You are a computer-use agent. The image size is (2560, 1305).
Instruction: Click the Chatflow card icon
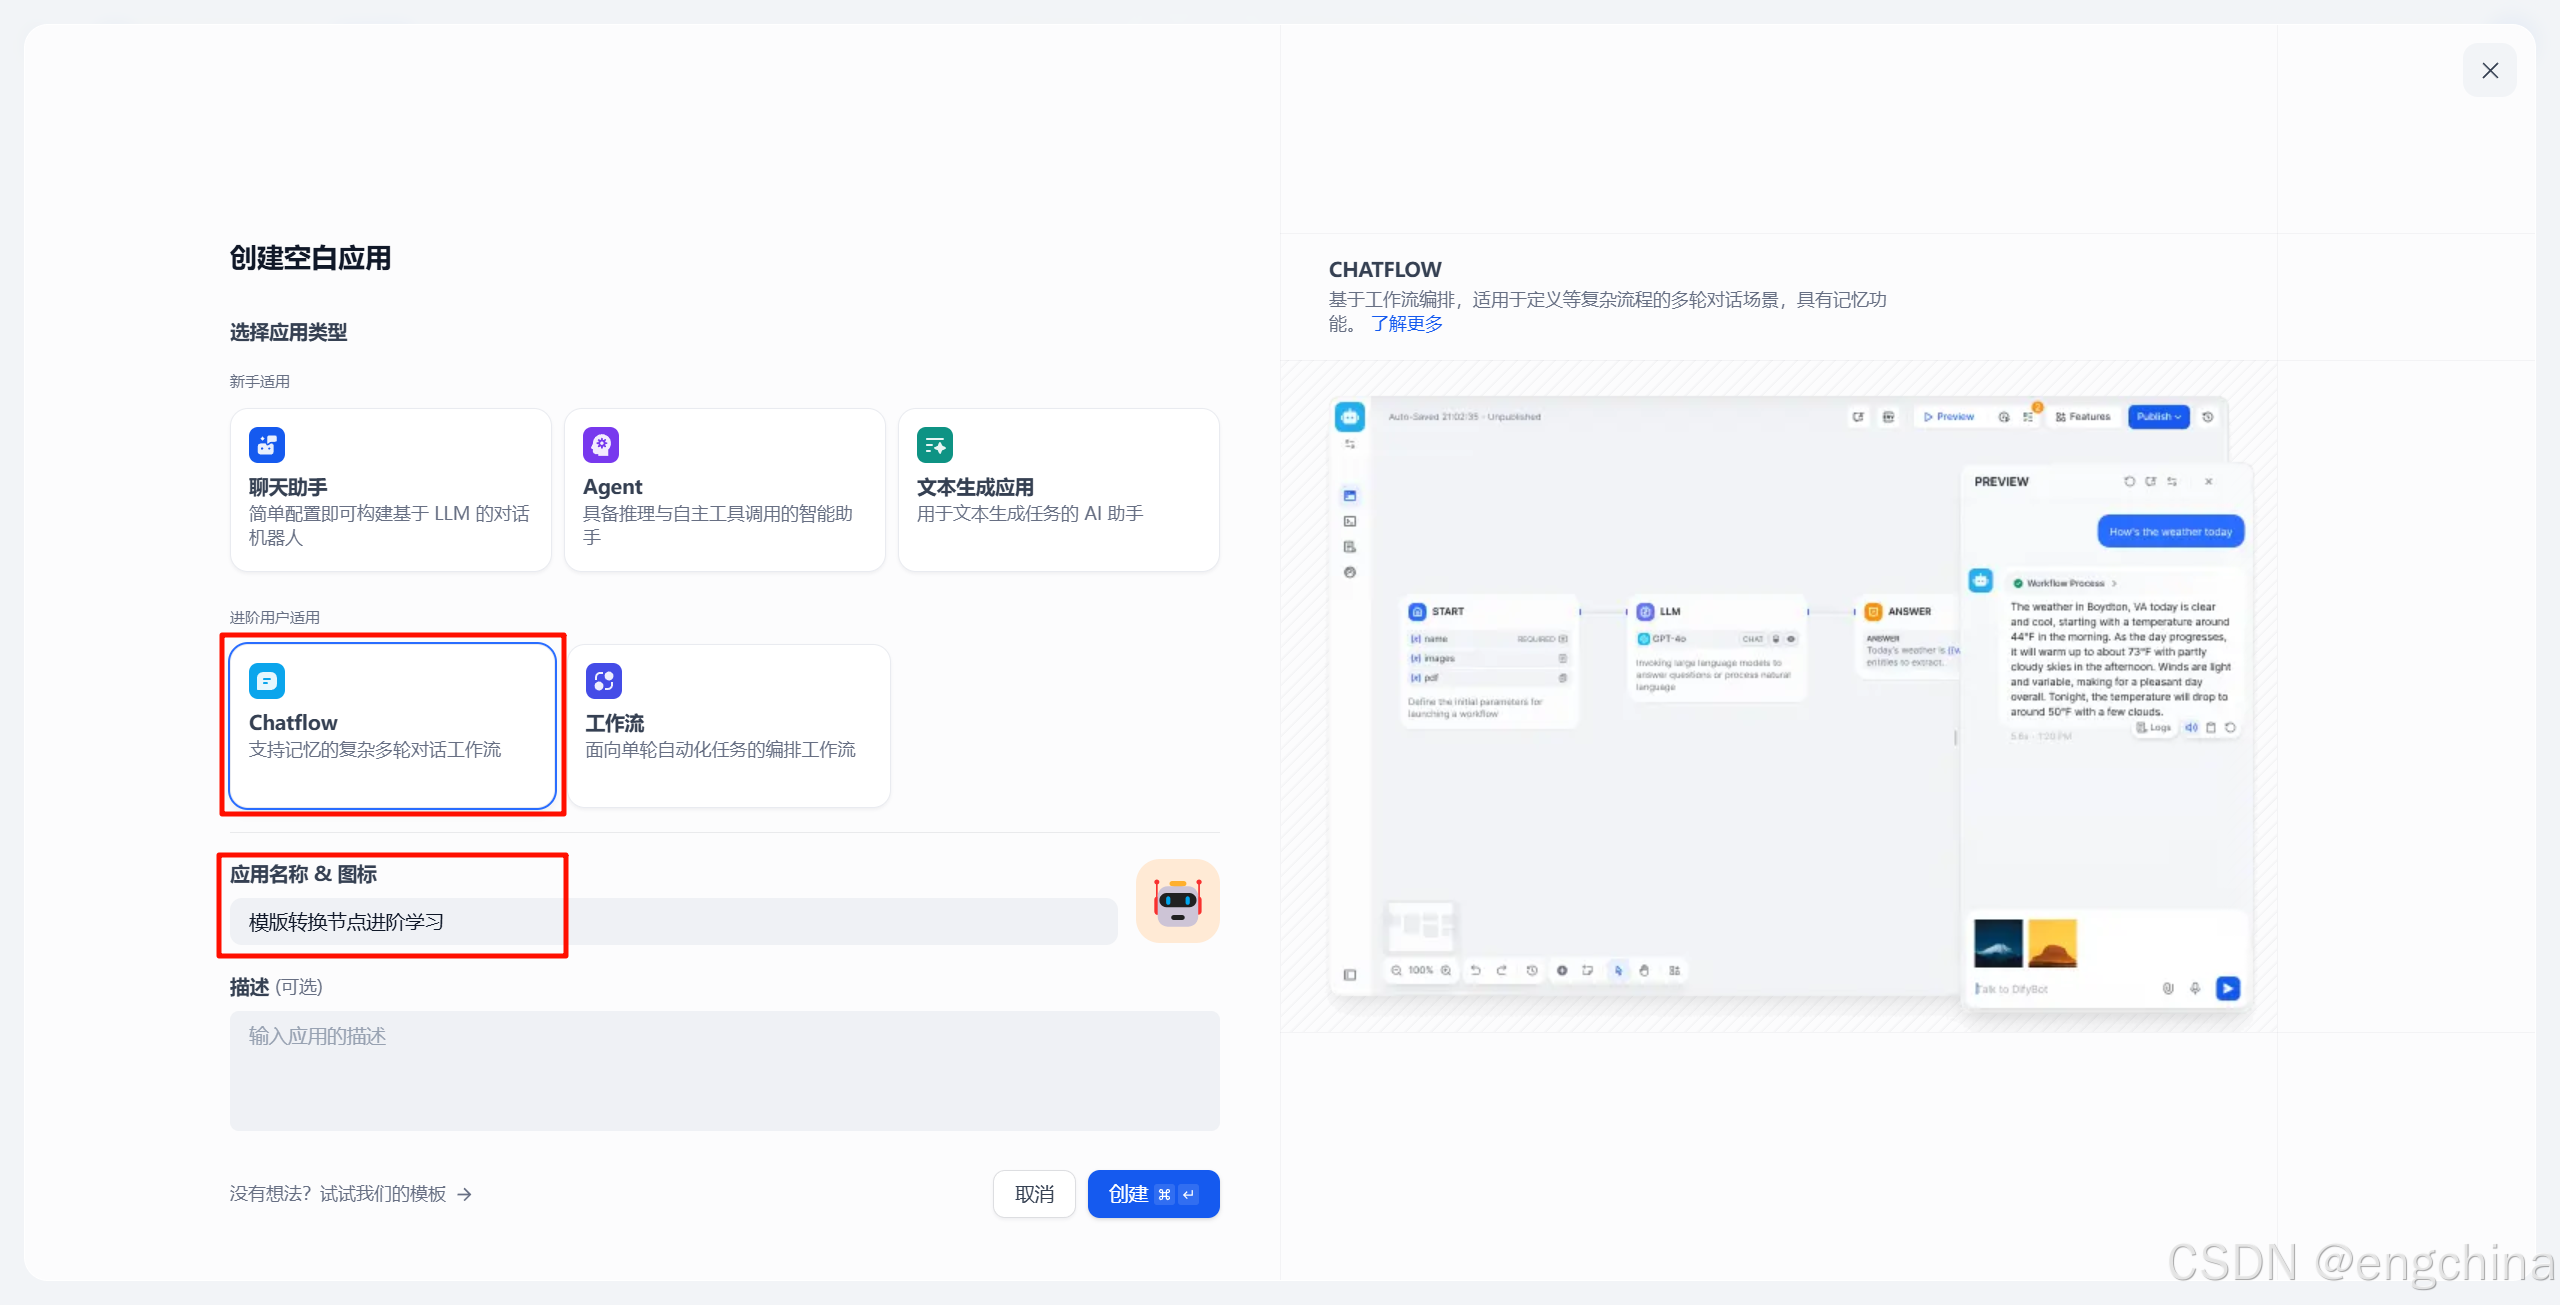267,681
